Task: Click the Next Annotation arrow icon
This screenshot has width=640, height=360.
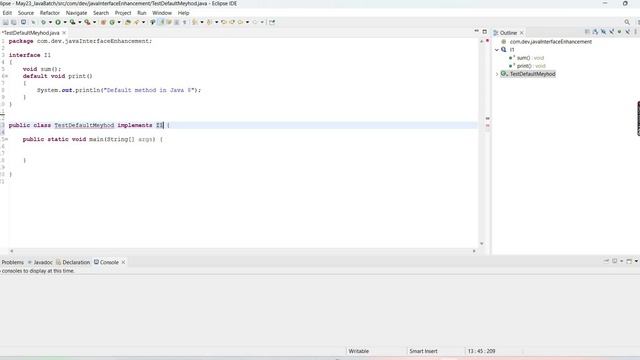Action: tap(195, 22)
